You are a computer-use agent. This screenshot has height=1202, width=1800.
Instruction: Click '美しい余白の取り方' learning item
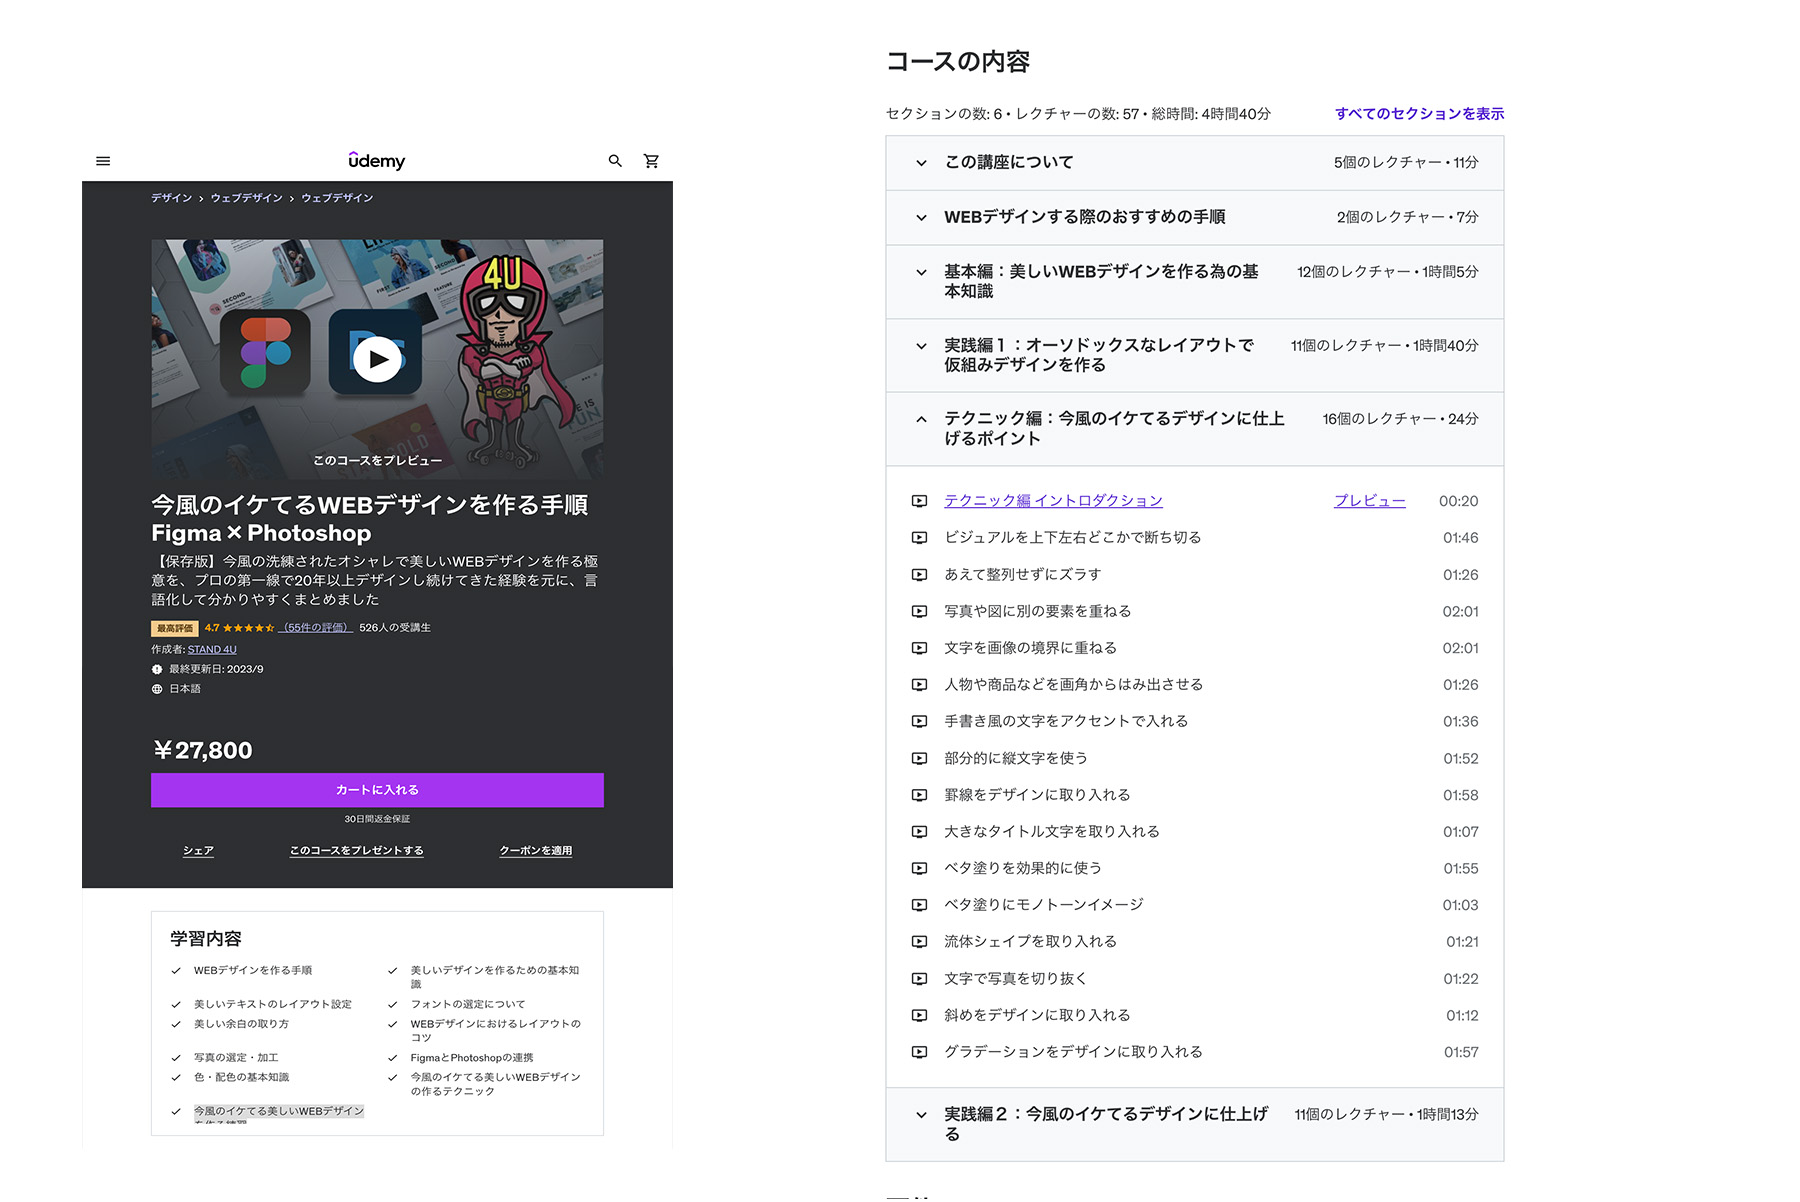point(241,1024)
